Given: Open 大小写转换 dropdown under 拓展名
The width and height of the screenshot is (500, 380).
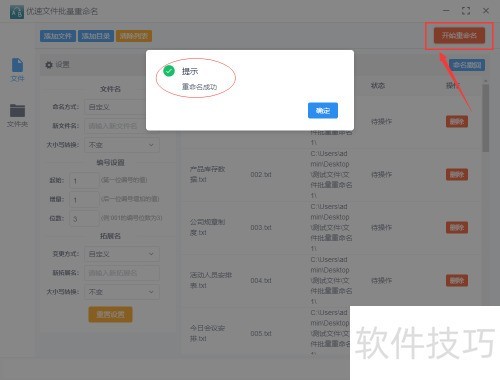Looking at the screenshot, I should 122,292.
